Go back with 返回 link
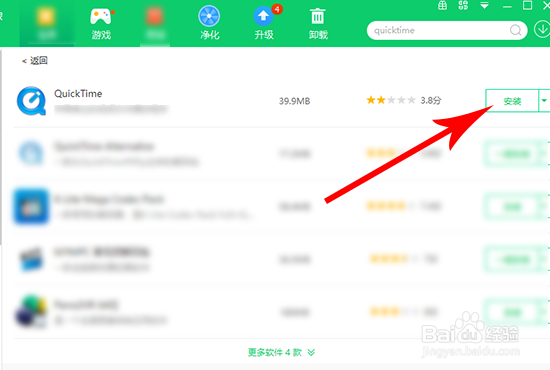 point(35,61)
